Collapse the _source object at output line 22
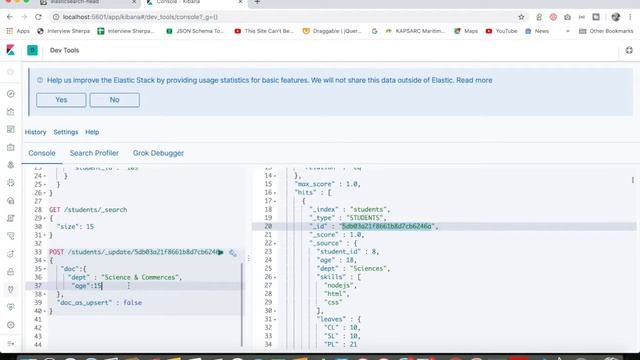Viewport: 640px width, 360px height. point(275,244)
